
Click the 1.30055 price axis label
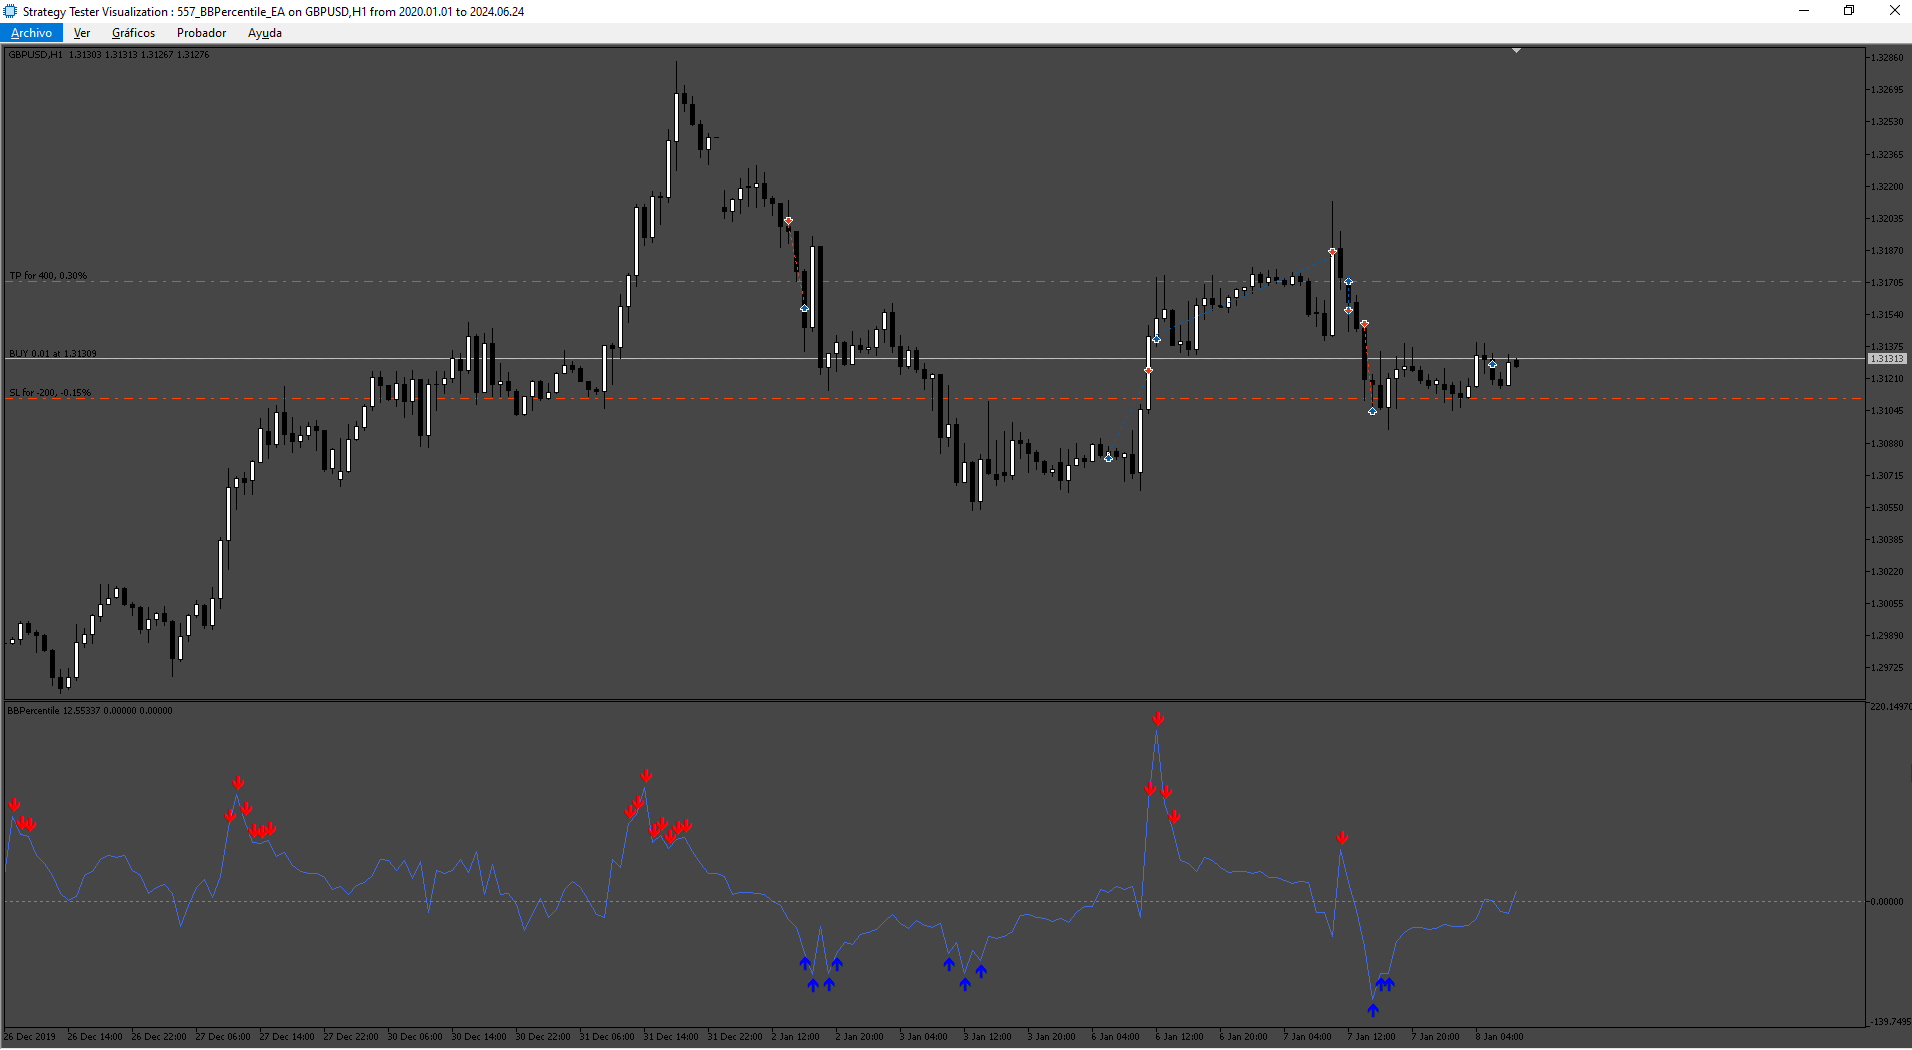[x=1887, y=604]
